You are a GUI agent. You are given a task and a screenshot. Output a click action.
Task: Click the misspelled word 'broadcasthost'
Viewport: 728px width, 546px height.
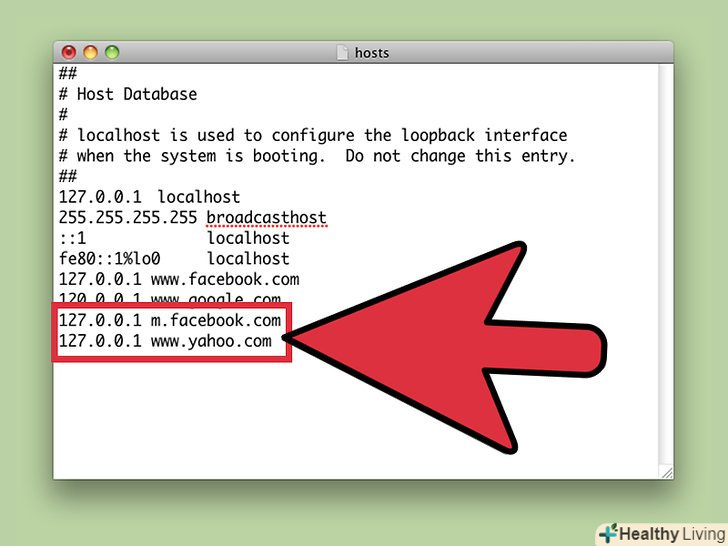tap(266, 218)
